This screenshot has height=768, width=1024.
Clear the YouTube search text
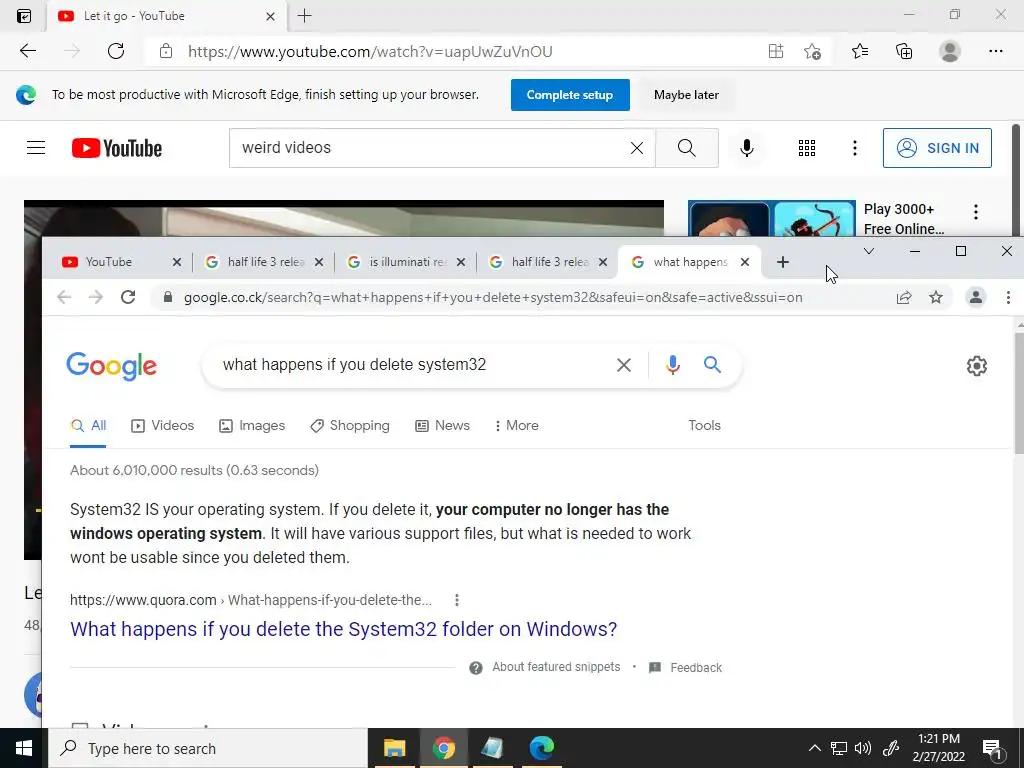[x=637, y=148]
